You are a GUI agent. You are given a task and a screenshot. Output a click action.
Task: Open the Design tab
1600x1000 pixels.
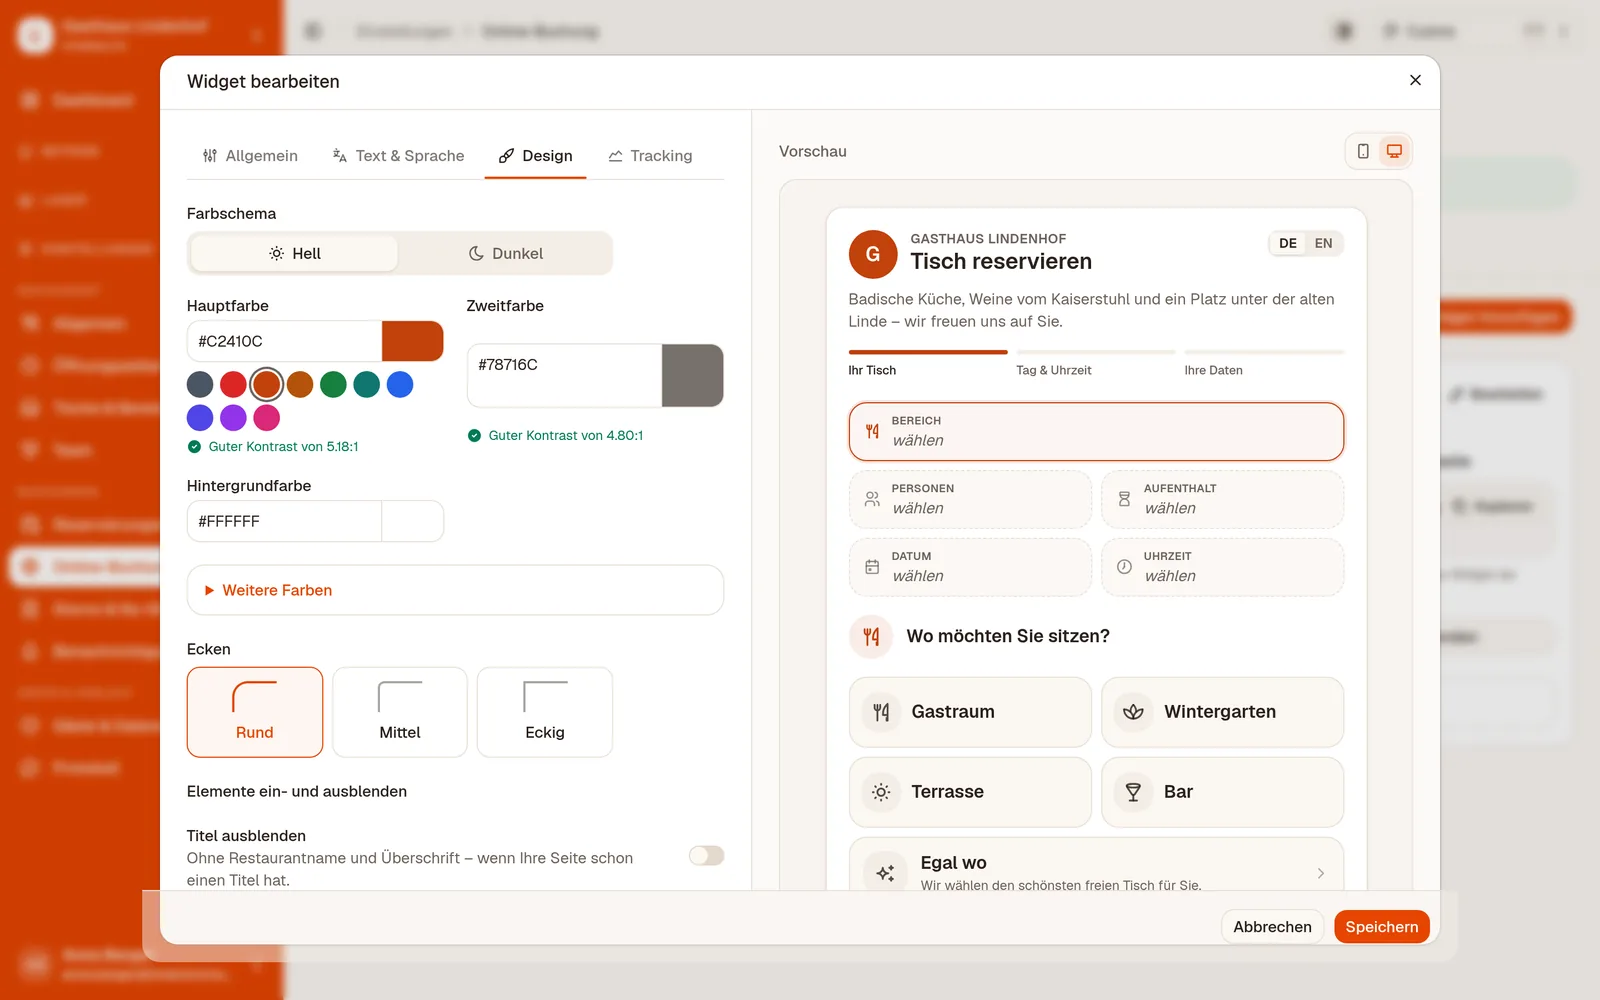pyautogui.click(x=536, y=156)
